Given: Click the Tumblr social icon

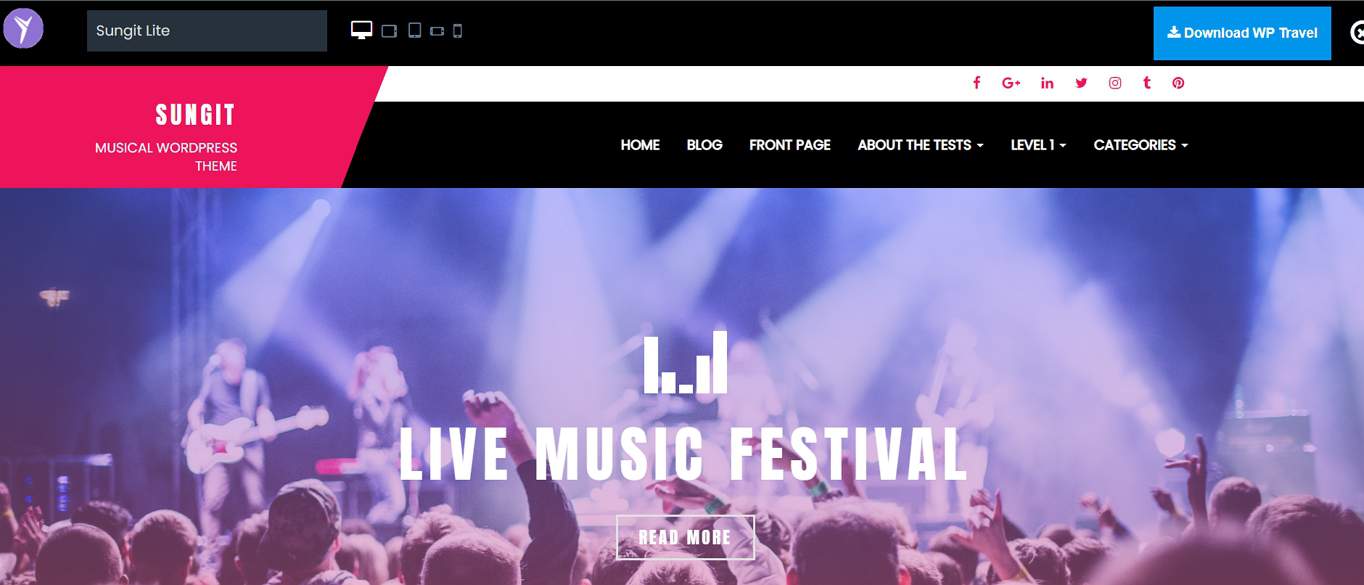Looking at the screenshot, I should (1147, 83).
